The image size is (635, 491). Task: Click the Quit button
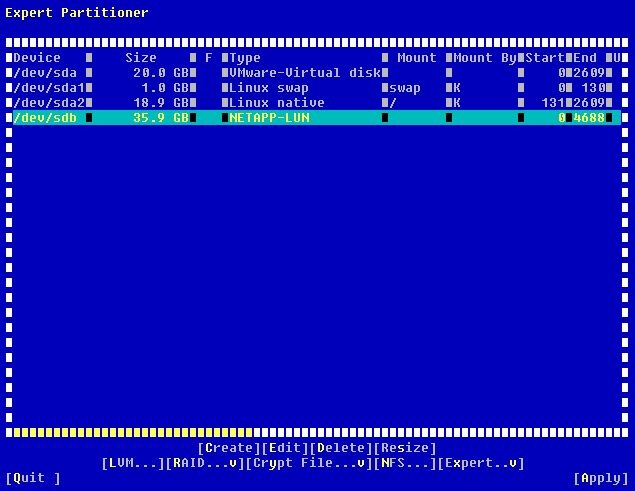[x=33, y=478]
